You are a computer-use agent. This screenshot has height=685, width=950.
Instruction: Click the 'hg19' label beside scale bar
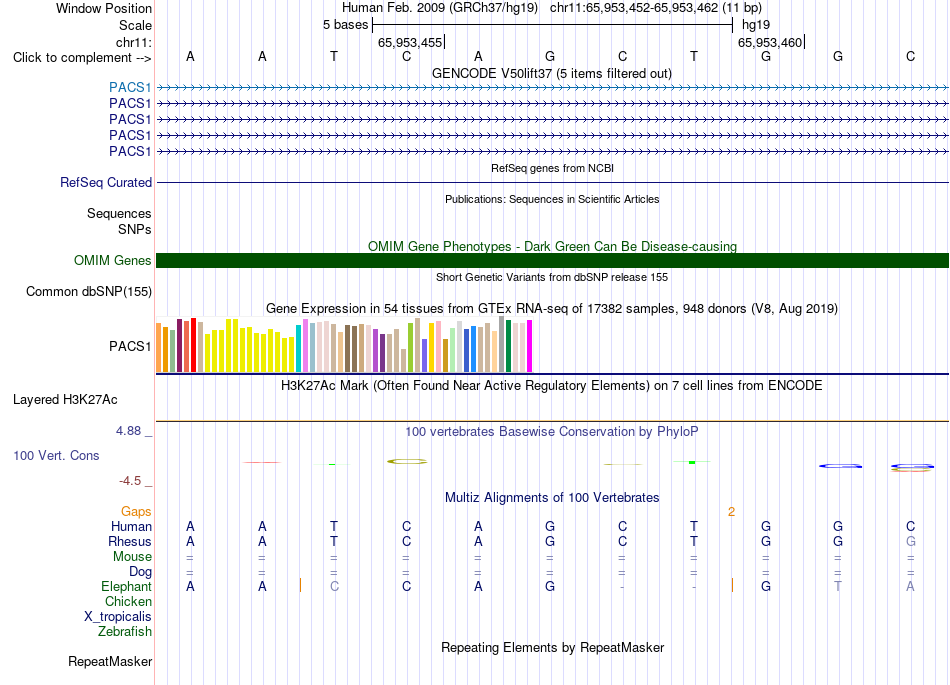point(756,25)
